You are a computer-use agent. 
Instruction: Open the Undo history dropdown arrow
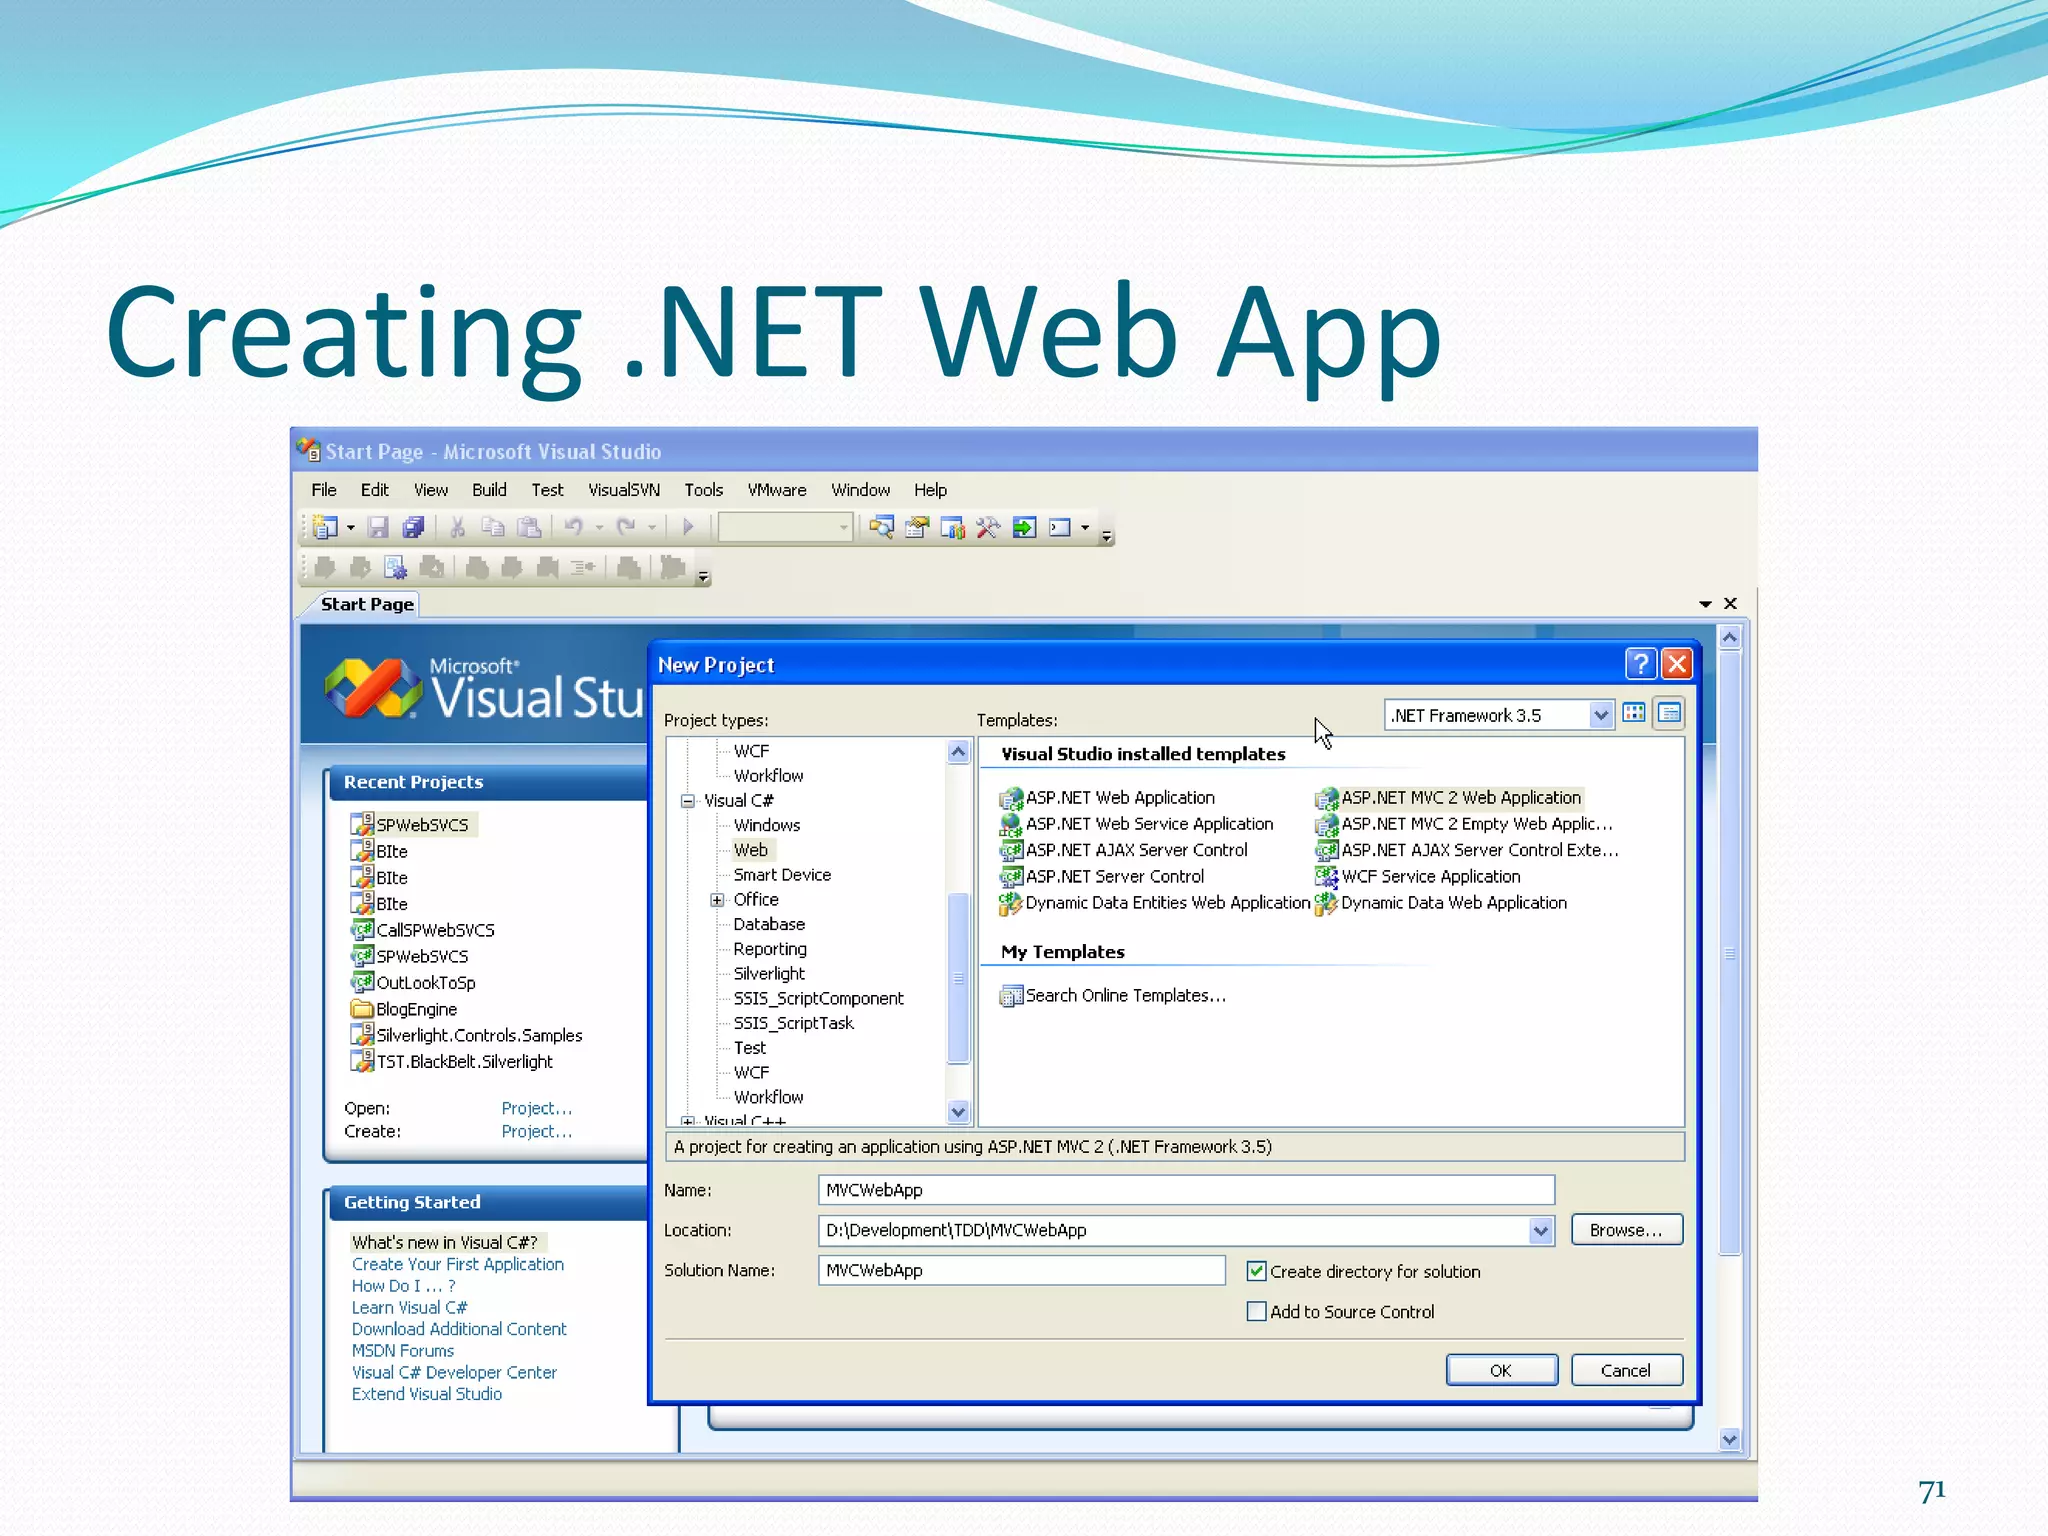pyautogui.click(x=599, y=528)
